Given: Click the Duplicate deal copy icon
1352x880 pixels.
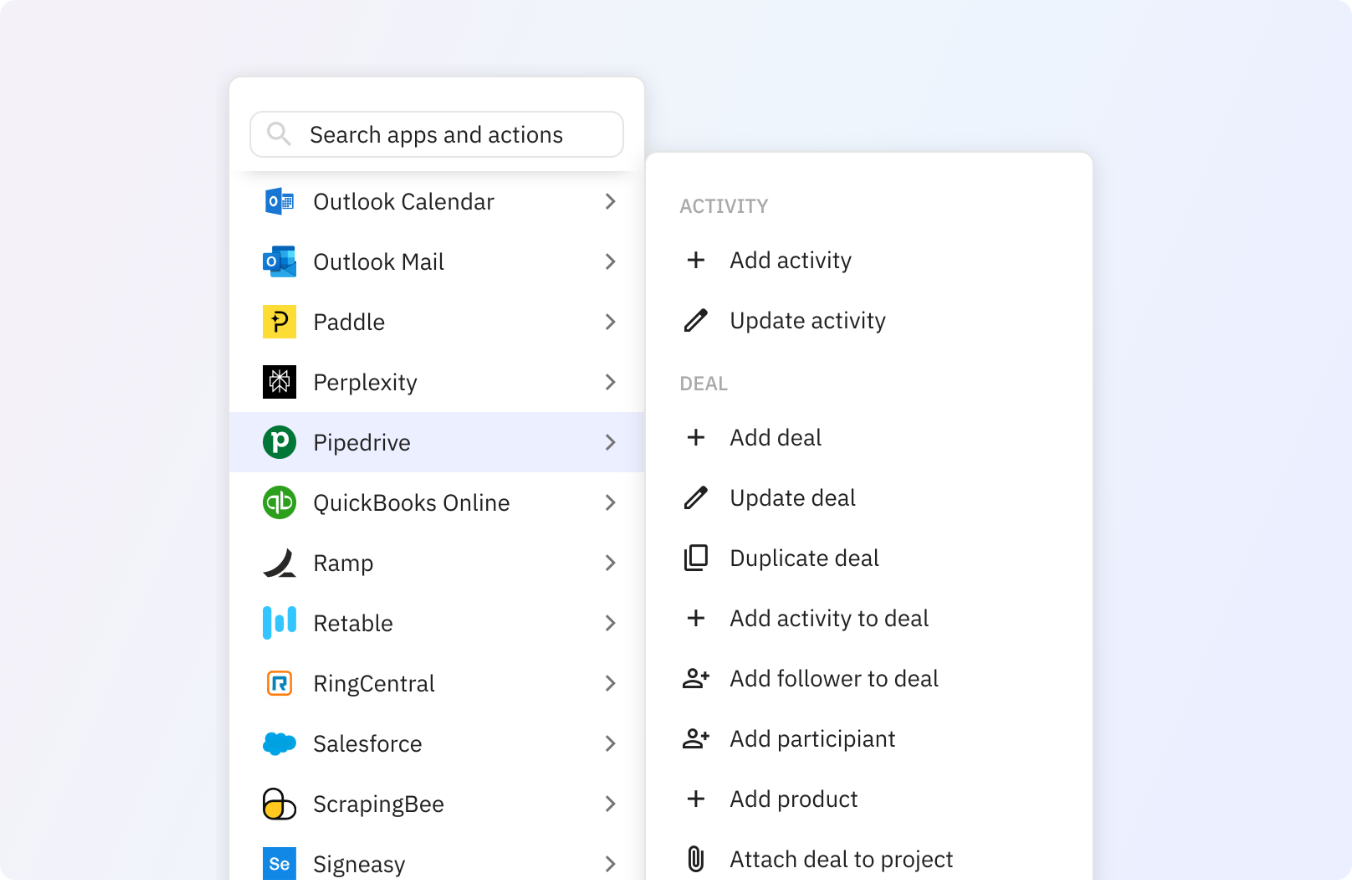Looking at the screenshot, I should tap(695, 558).
